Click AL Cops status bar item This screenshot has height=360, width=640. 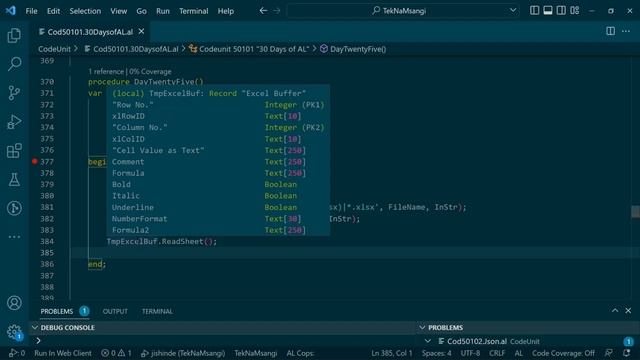click(x=300, y=353)
